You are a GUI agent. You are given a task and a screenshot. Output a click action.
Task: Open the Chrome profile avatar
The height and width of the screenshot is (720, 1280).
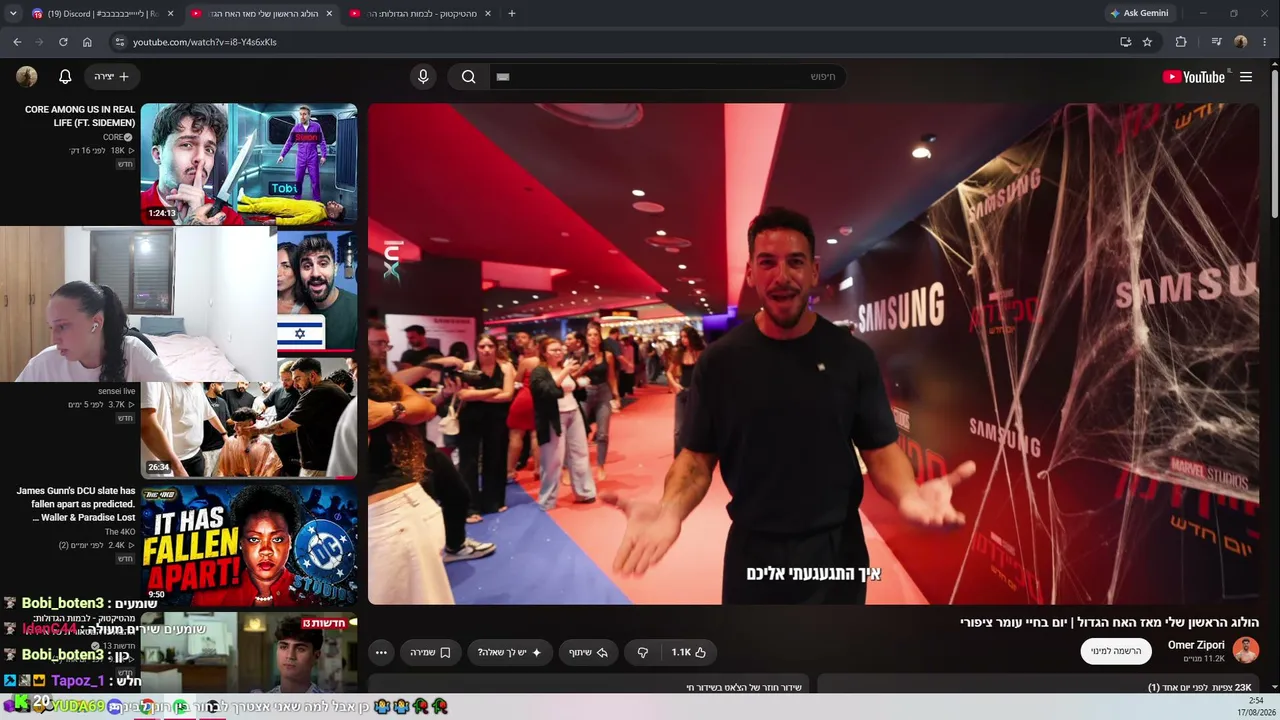click(x=1241, y=42)
